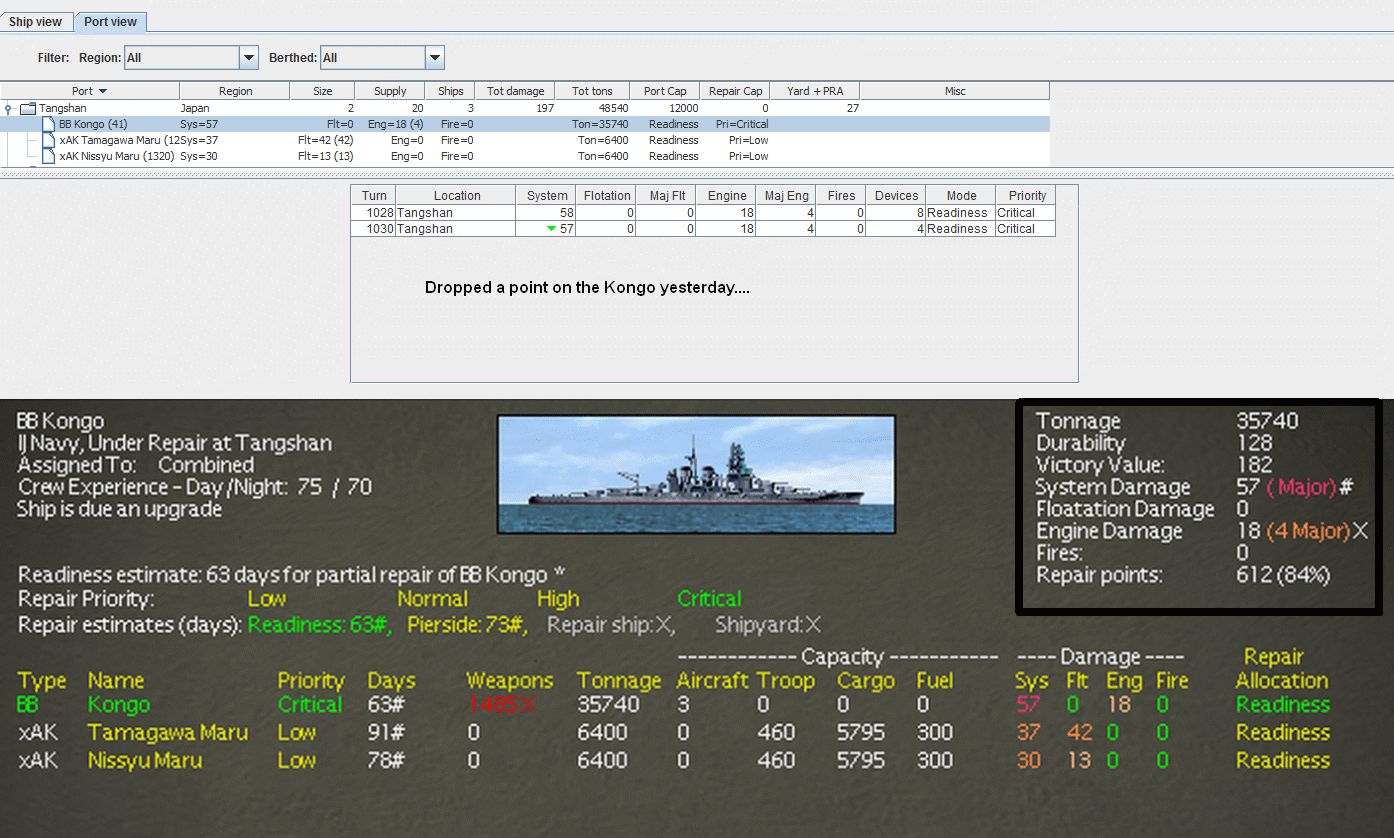This screenshot has height=838, width=1394.
Task: Click Nissyu Maru's Readiness repair allocation
Action: (x=1283, y=760)
